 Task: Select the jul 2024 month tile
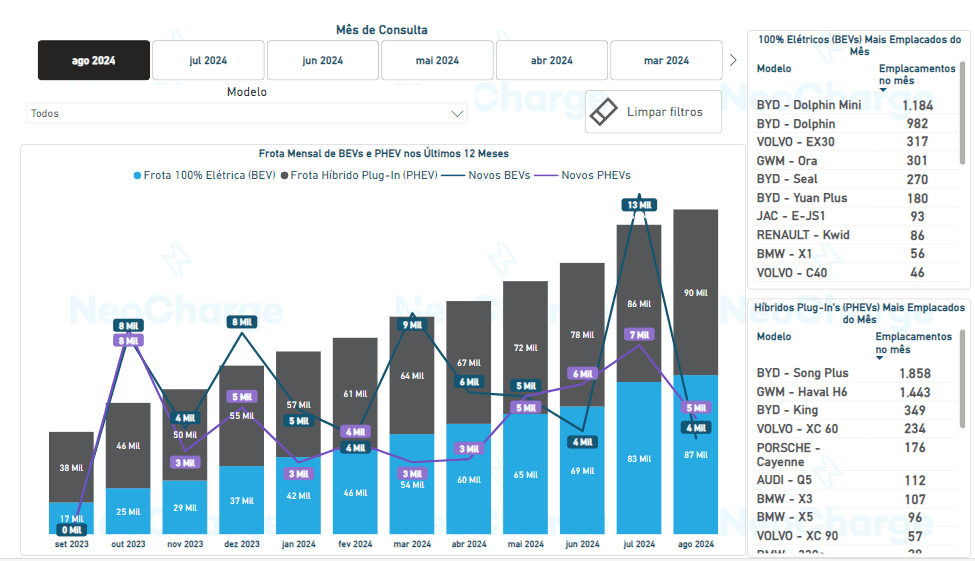click(x=208, y=60)
